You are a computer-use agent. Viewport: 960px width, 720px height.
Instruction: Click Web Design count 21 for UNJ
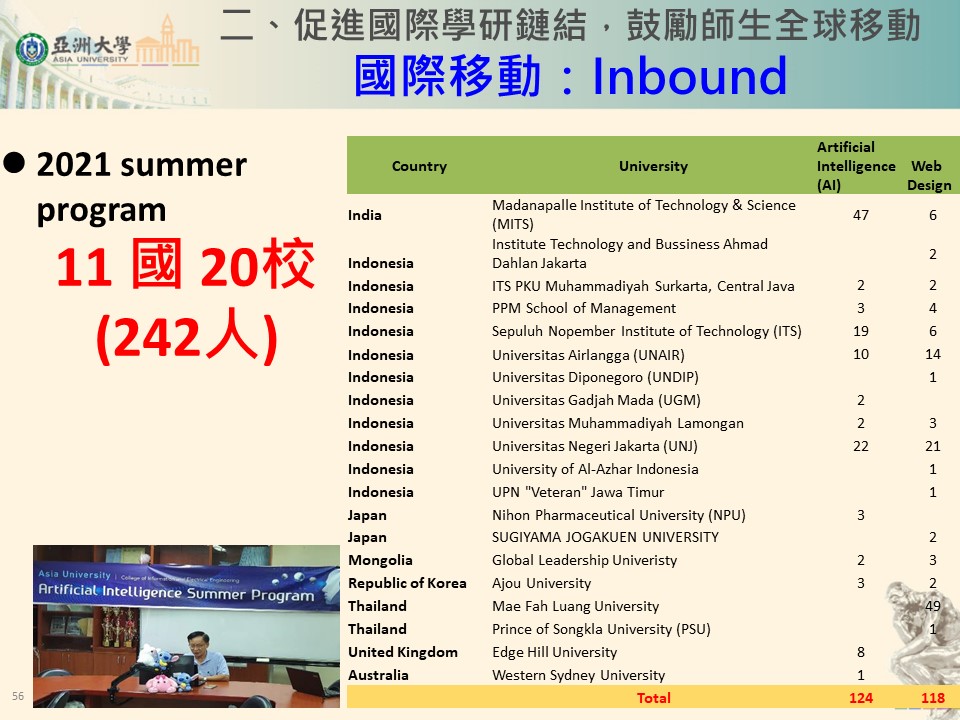[x=932, y=446]
